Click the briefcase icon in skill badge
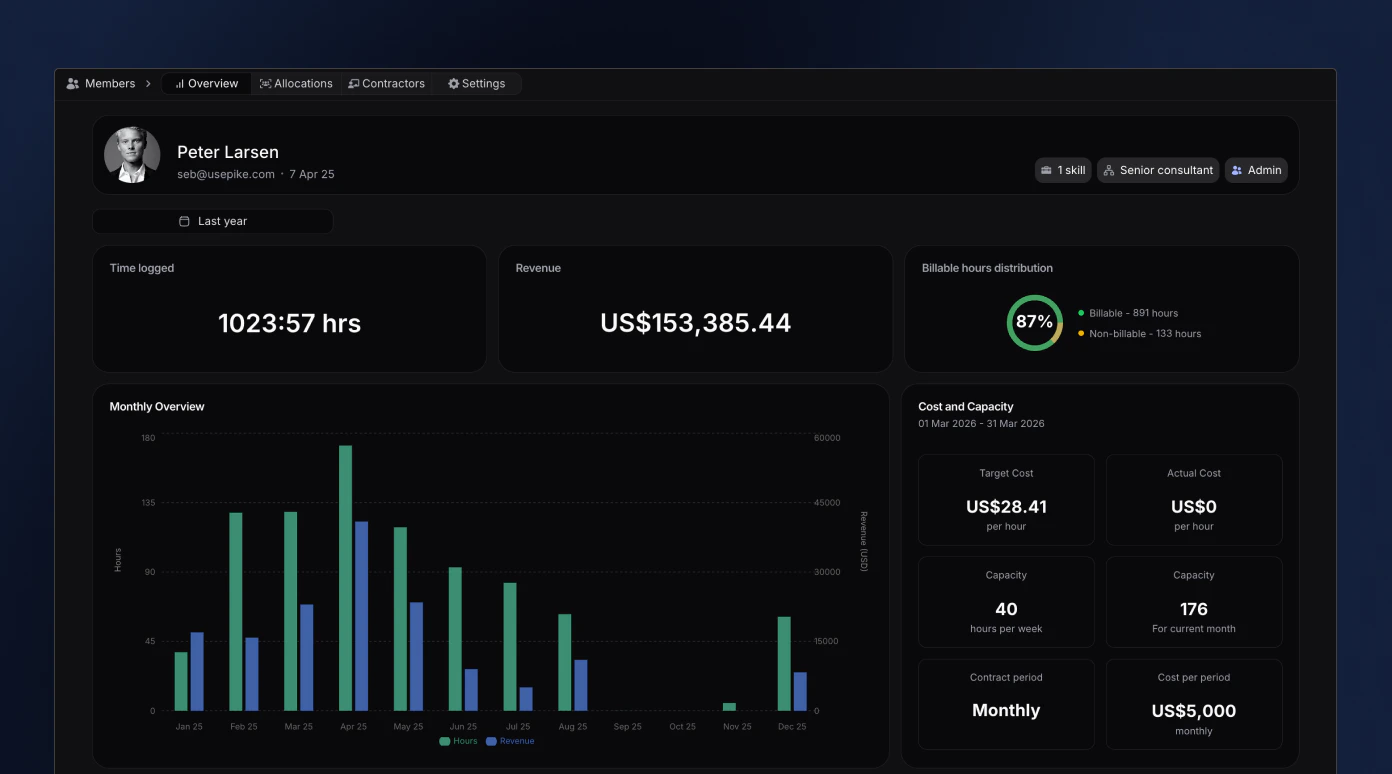 (1046, 170)
